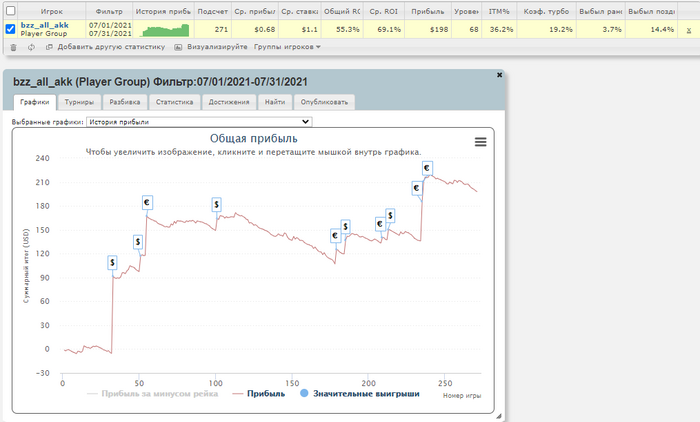The height and width of the screenshot is (422, 700).
Task: Click the refresh icon beside the trash
Action: point(31,47)
